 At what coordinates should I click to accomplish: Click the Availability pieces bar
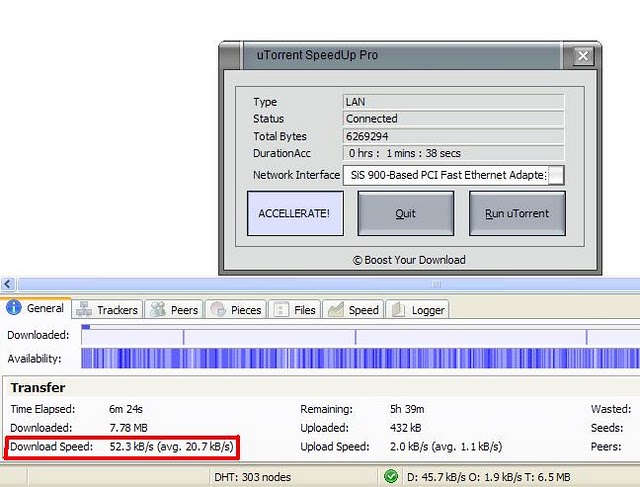(360, 358)
